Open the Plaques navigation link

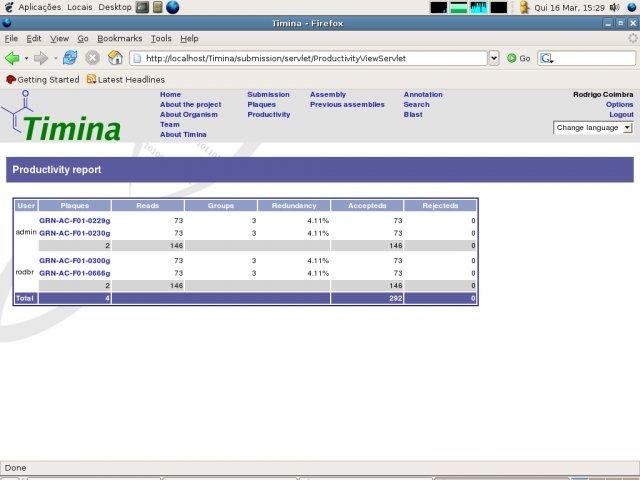[261, 104]
